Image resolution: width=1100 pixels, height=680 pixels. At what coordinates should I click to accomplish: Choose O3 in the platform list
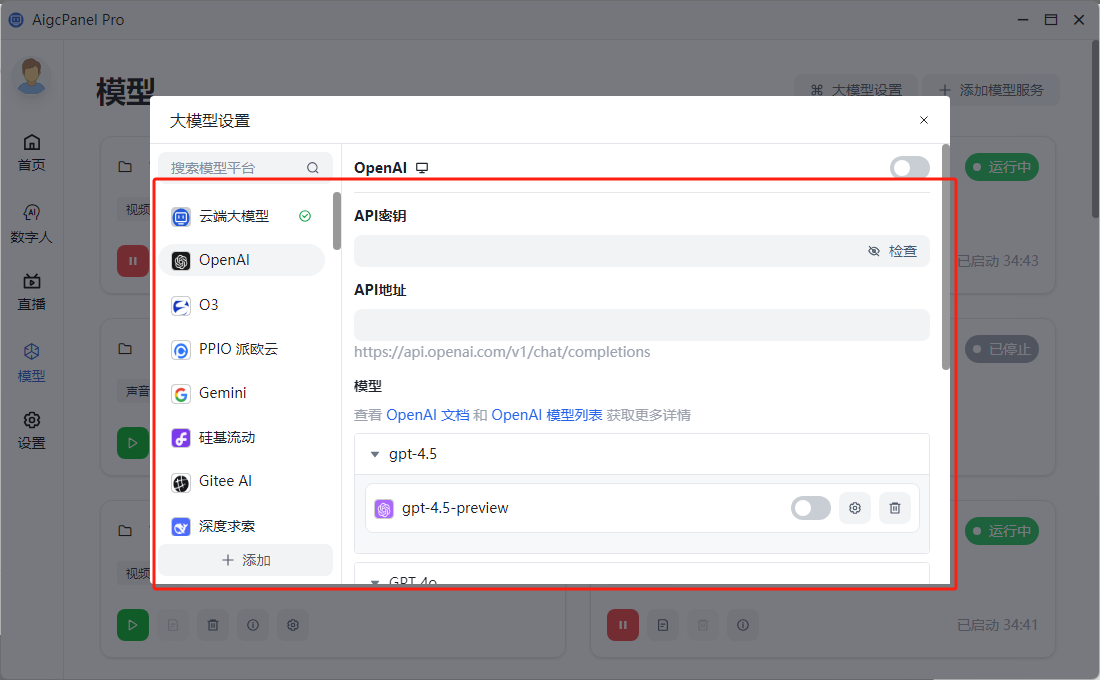point(242,305)
